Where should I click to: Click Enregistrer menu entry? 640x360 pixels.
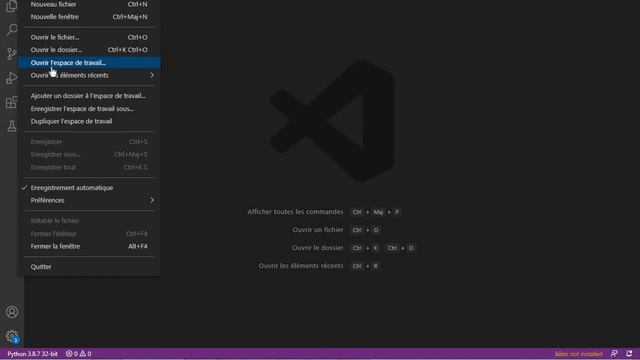coord(89,142)
